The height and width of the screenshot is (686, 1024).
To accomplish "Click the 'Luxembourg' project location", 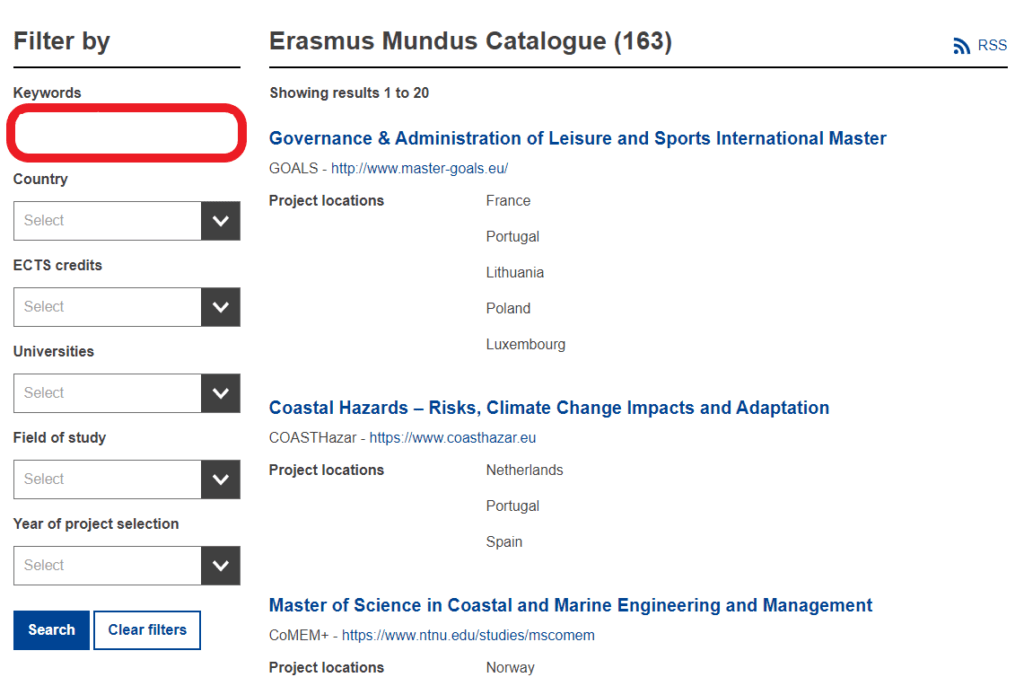I will pos(526,344).
